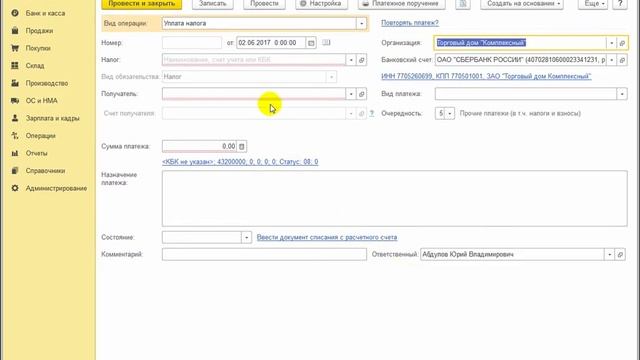Open the Получатель item via its open icon
Image resolution: width=640 pixels, height=360 pixels.
click(x=361, y=94)
